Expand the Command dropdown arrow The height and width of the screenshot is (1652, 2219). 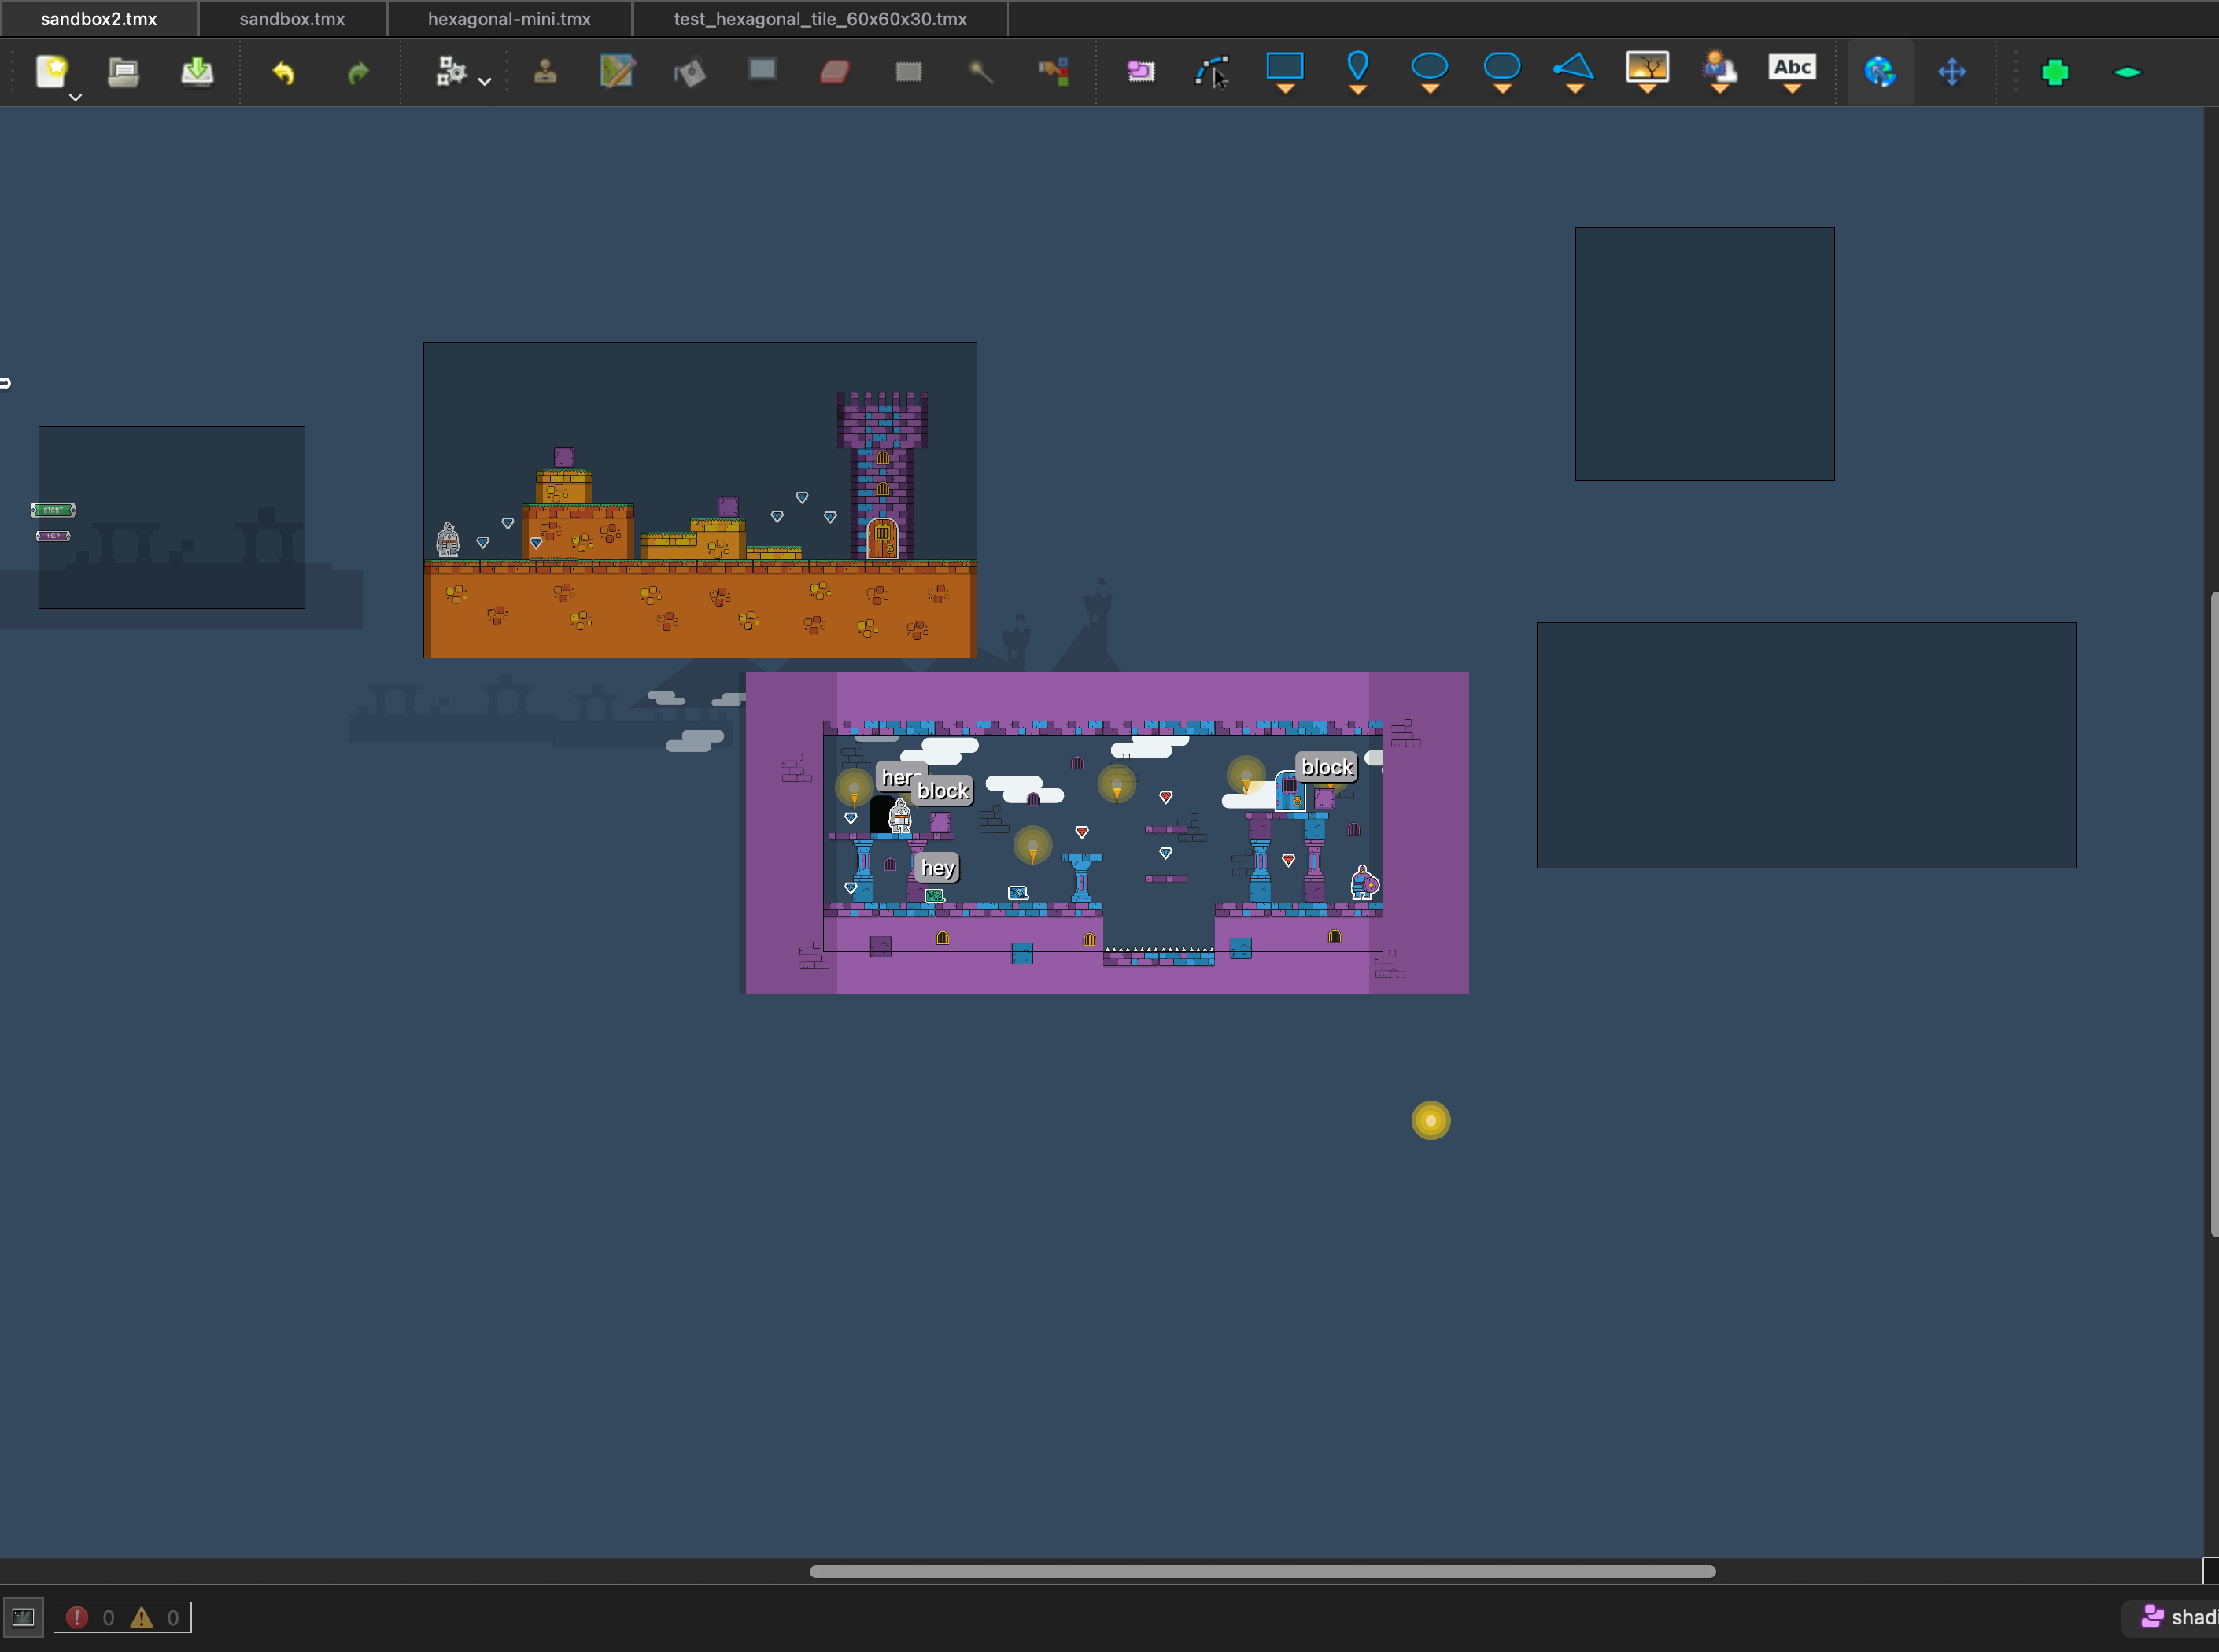485,81
